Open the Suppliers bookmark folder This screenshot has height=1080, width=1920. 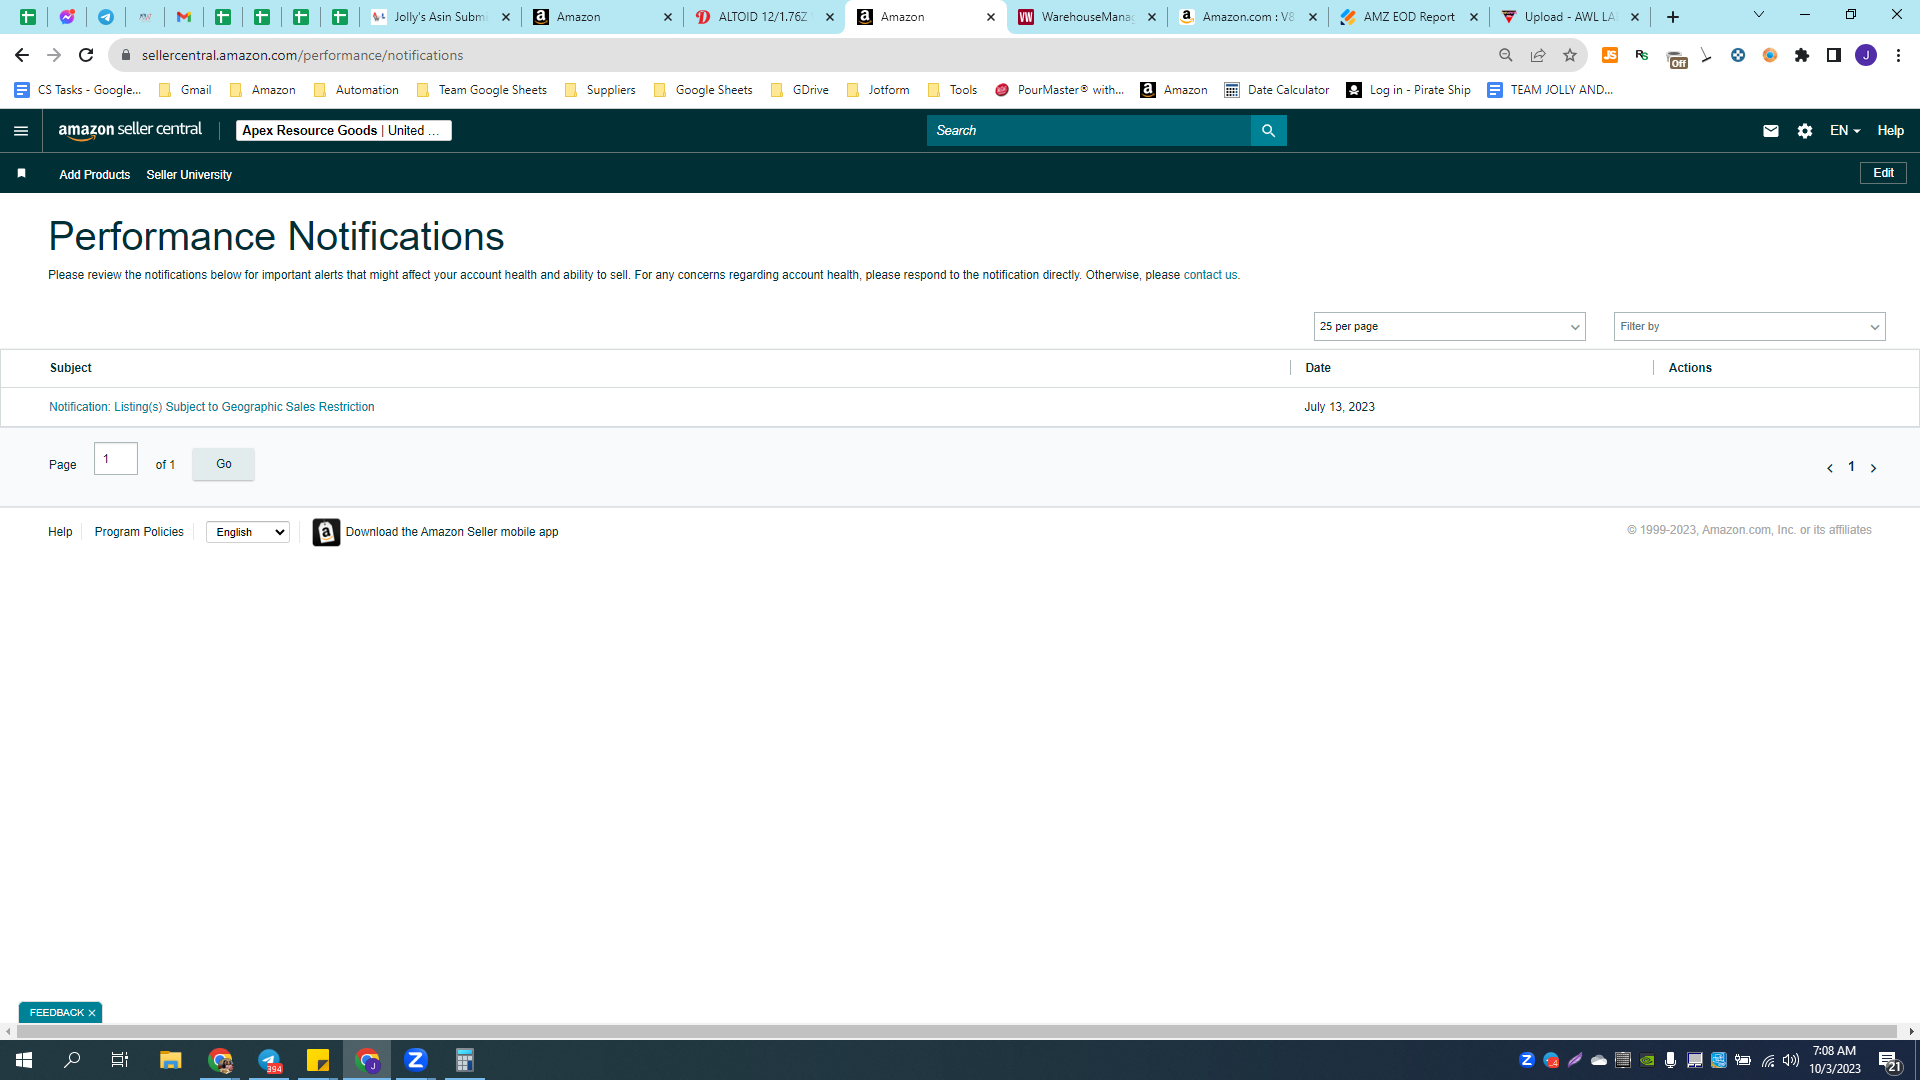pyautogui.click(x=600, y=90)
